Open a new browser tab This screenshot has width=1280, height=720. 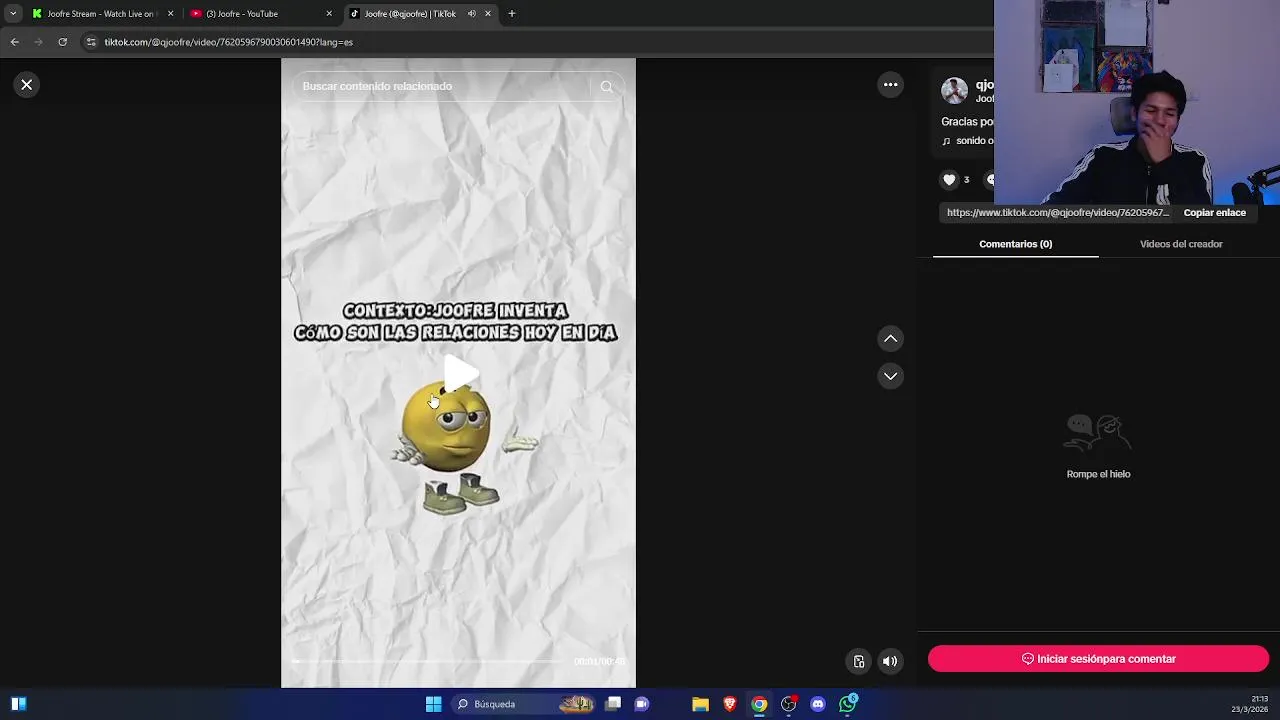(512, 14)
